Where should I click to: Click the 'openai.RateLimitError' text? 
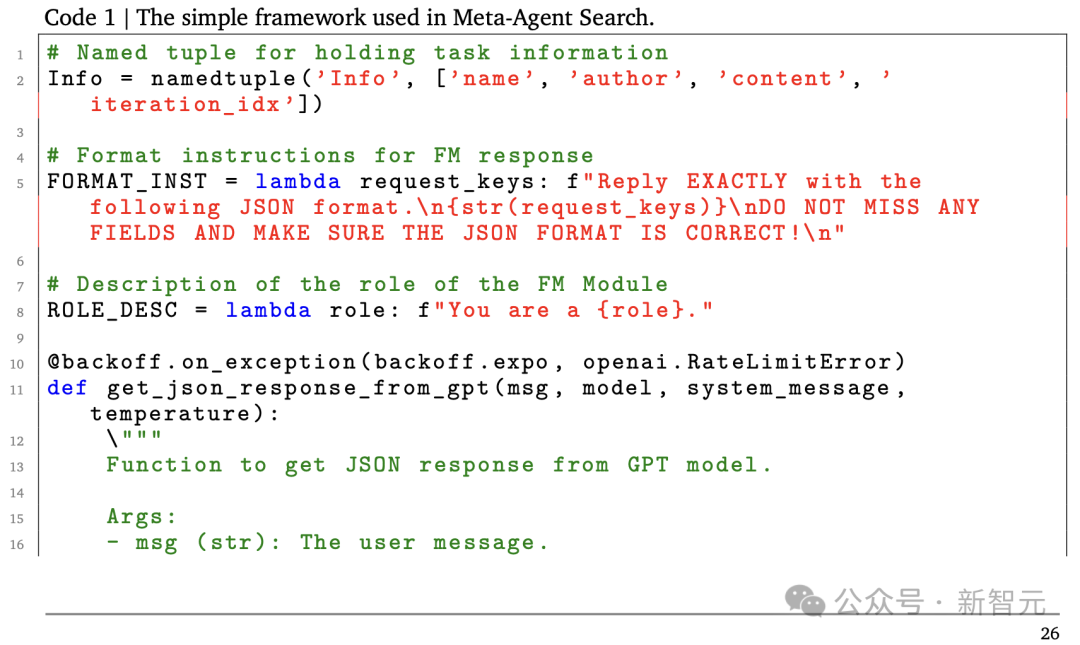click(x=736, y=362)
